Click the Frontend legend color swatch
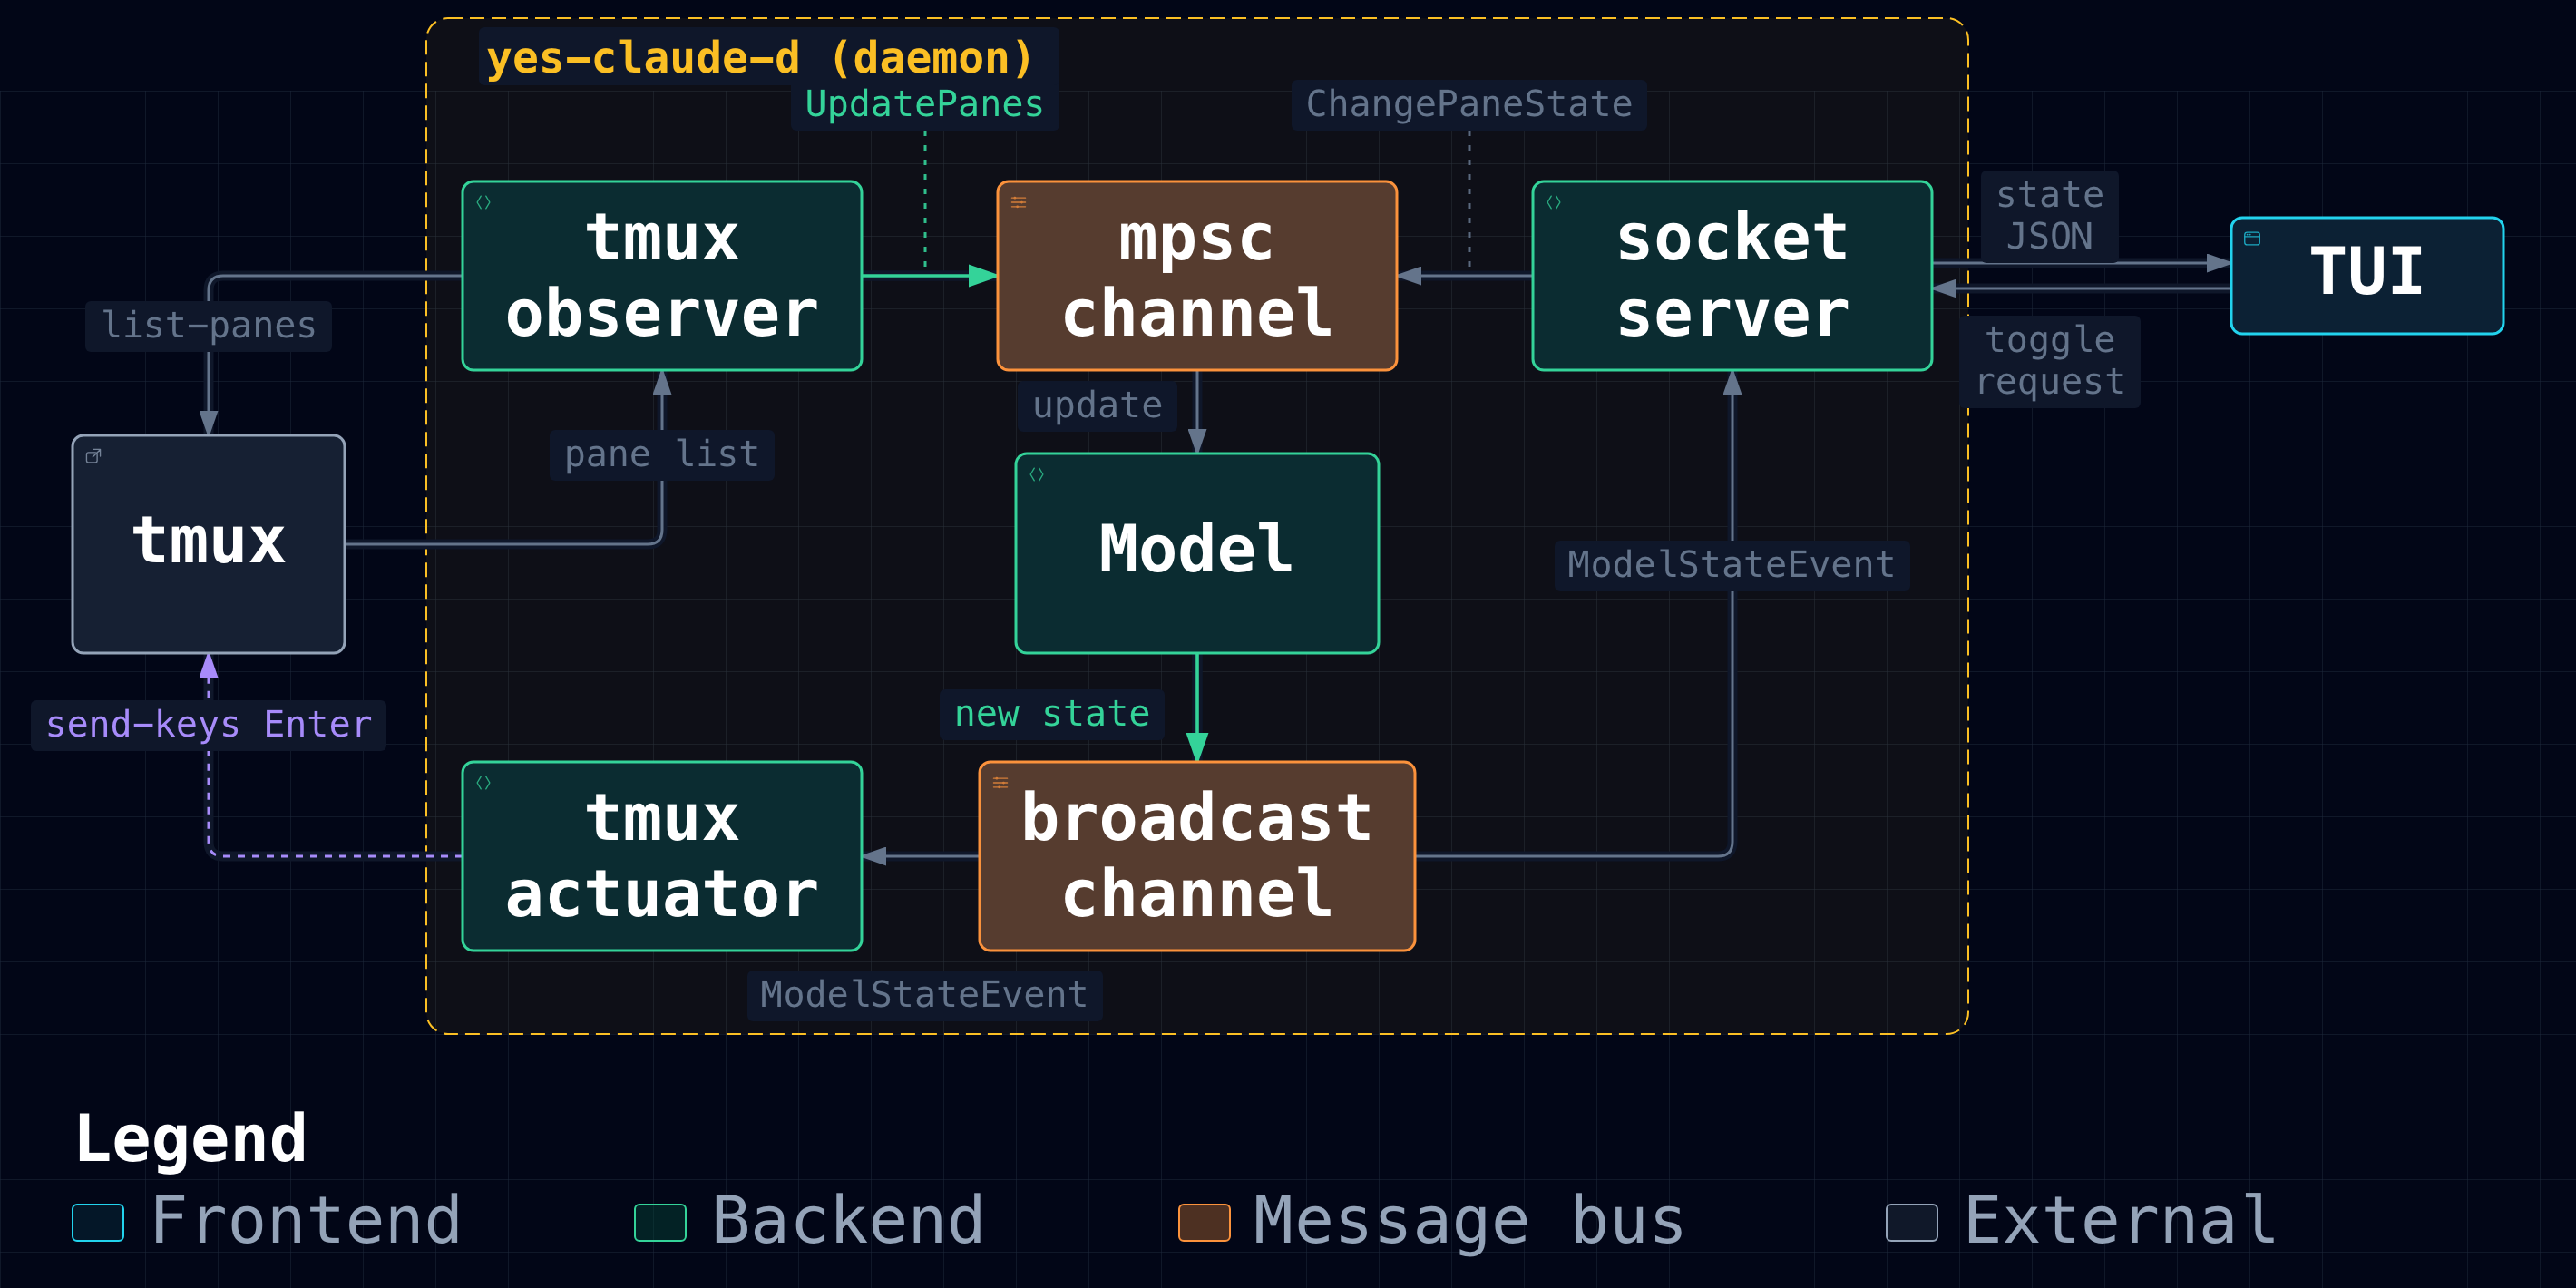 tap(98, 1222)
